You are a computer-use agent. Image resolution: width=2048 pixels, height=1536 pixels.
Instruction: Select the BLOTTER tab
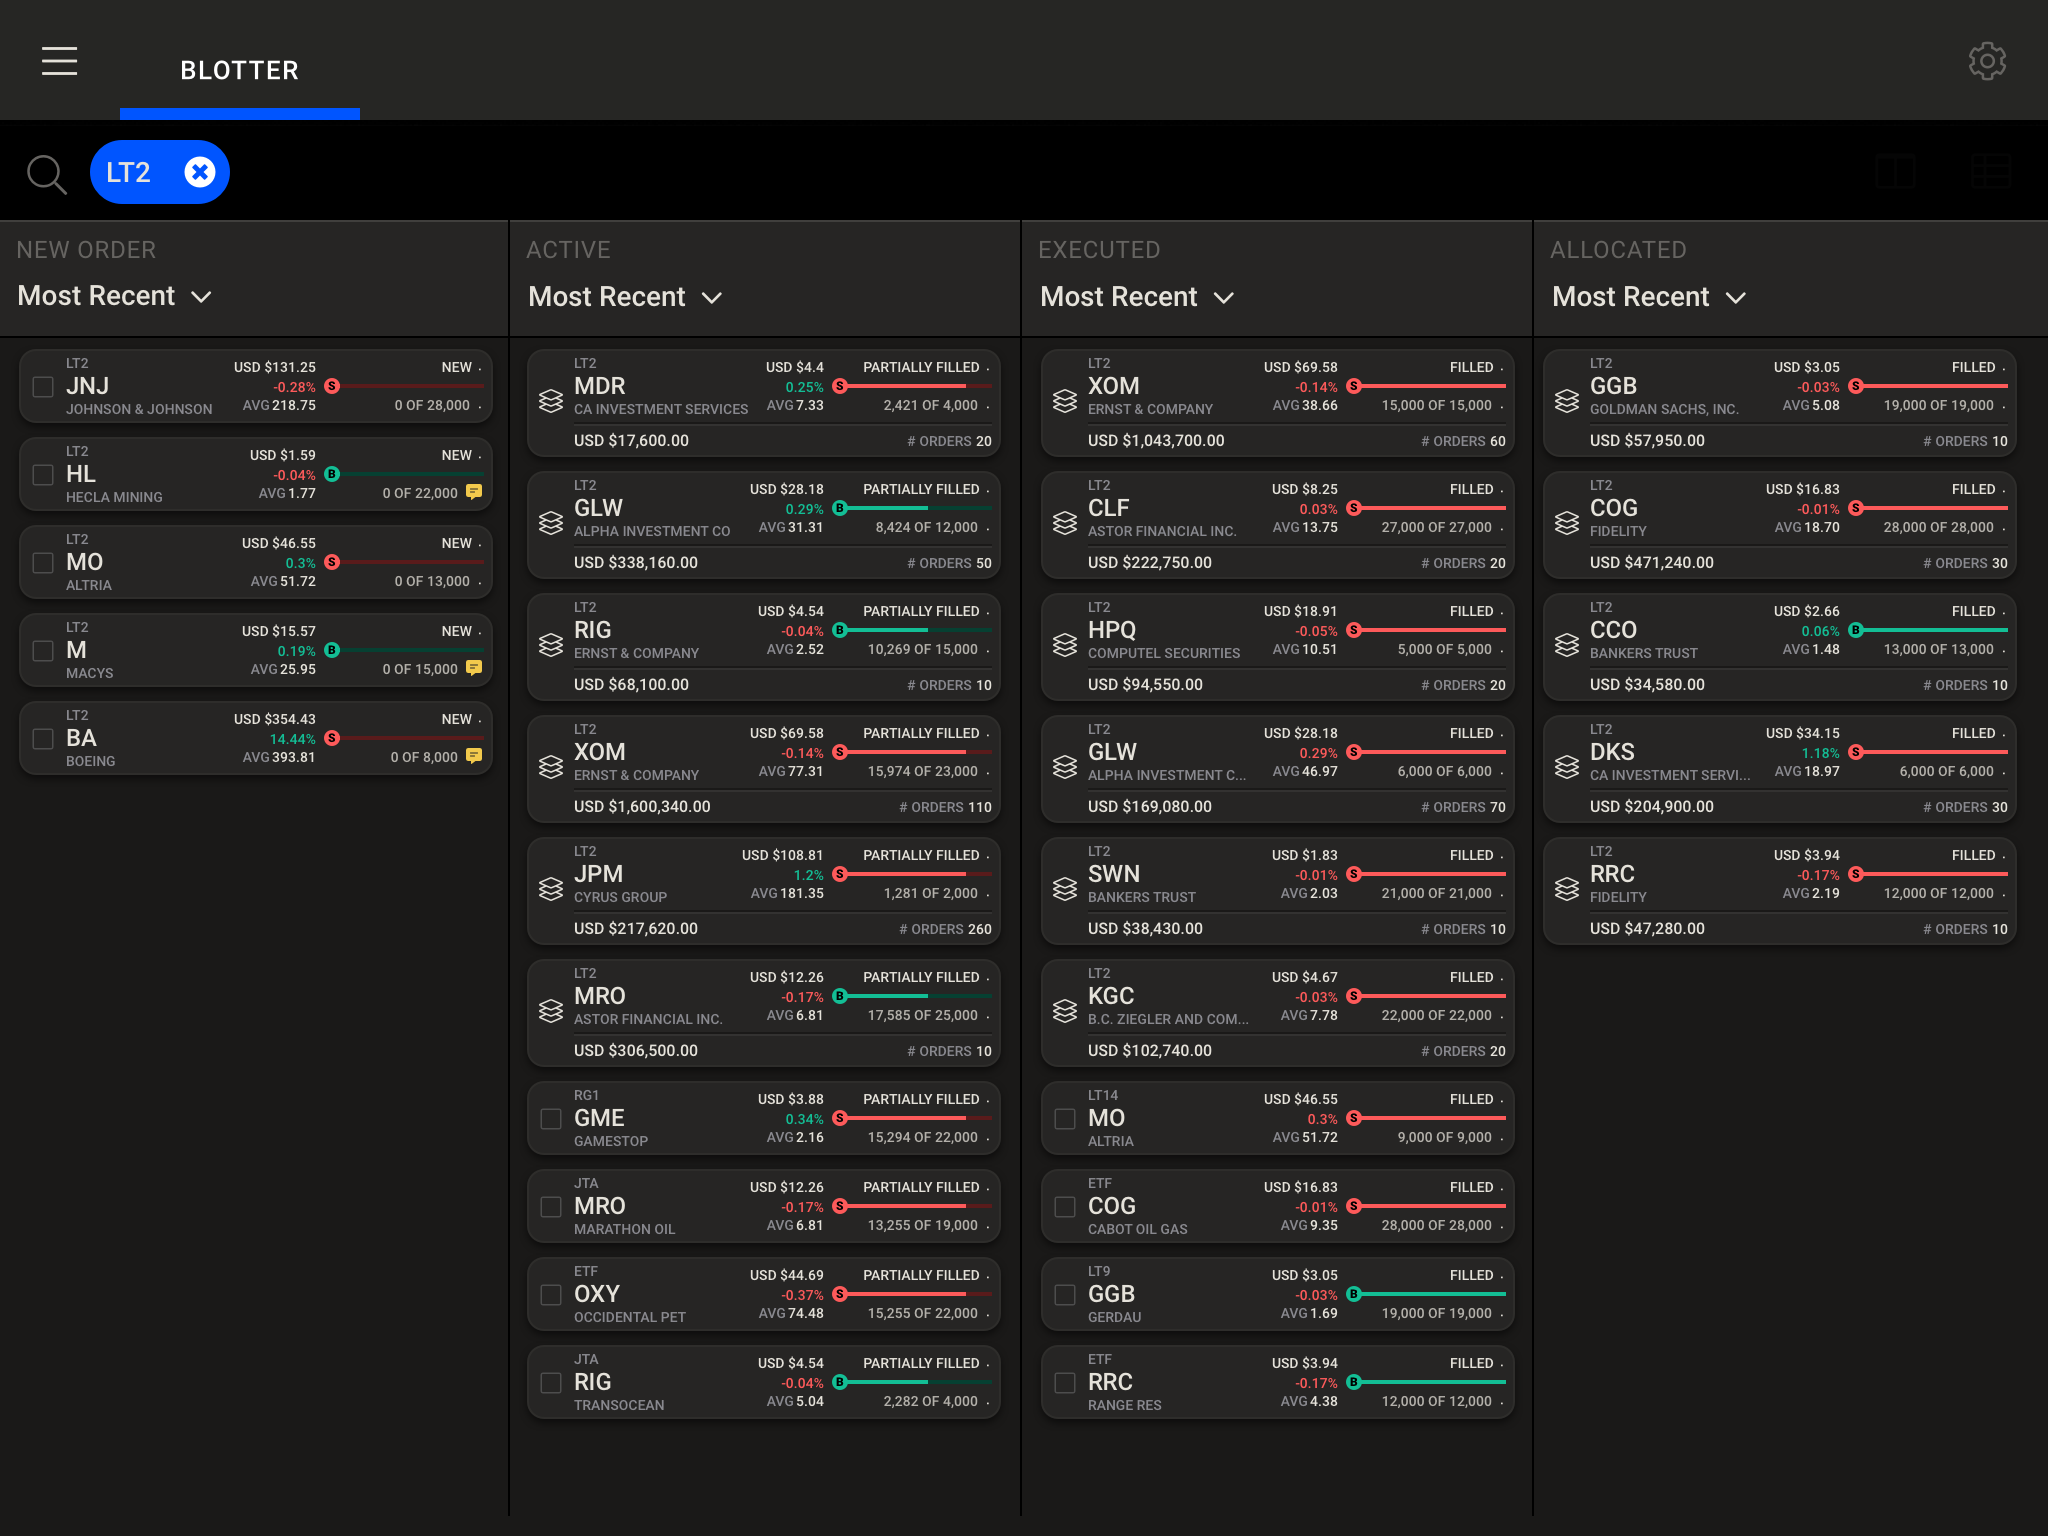pos(239,70)
